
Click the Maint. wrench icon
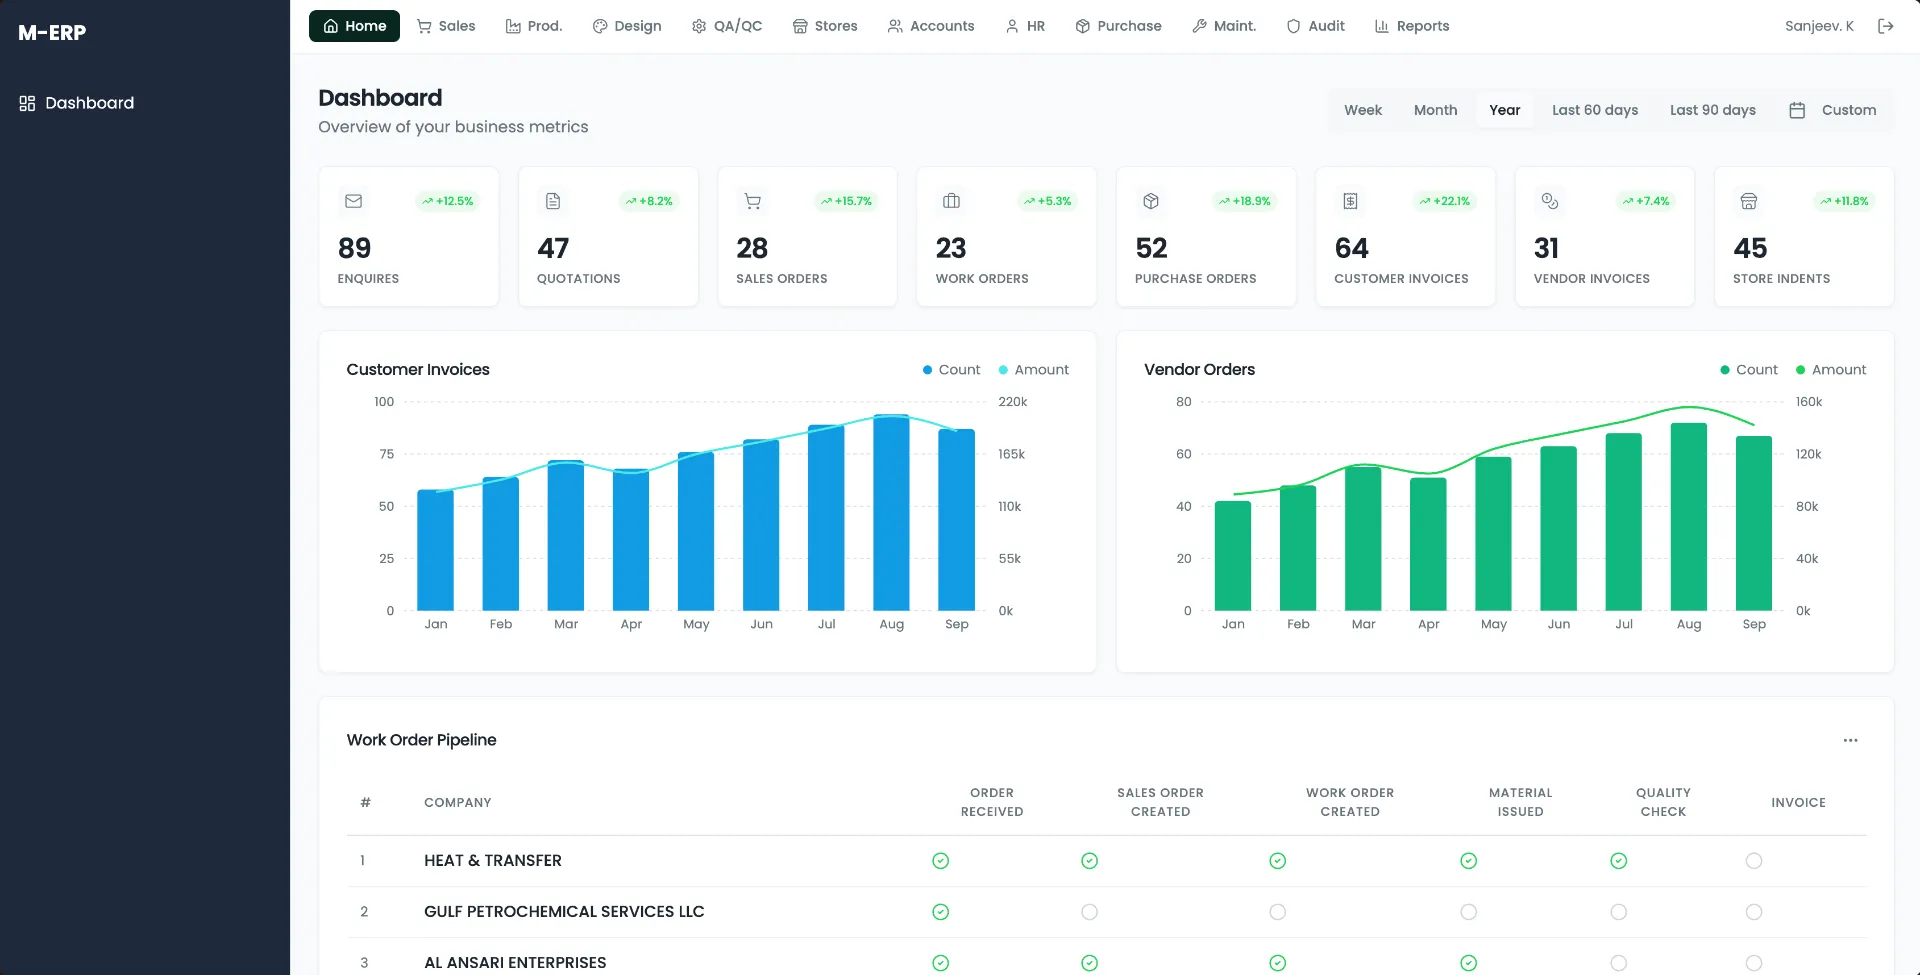pyautogui.click(x=1198, y=26)
